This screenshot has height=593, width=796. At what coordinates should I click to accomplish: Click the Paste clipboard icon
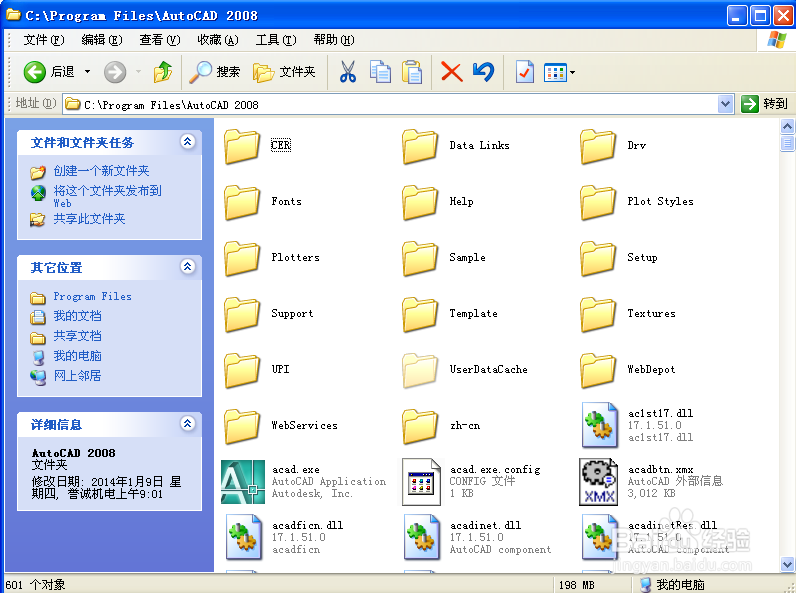click(x=412, y=72)
